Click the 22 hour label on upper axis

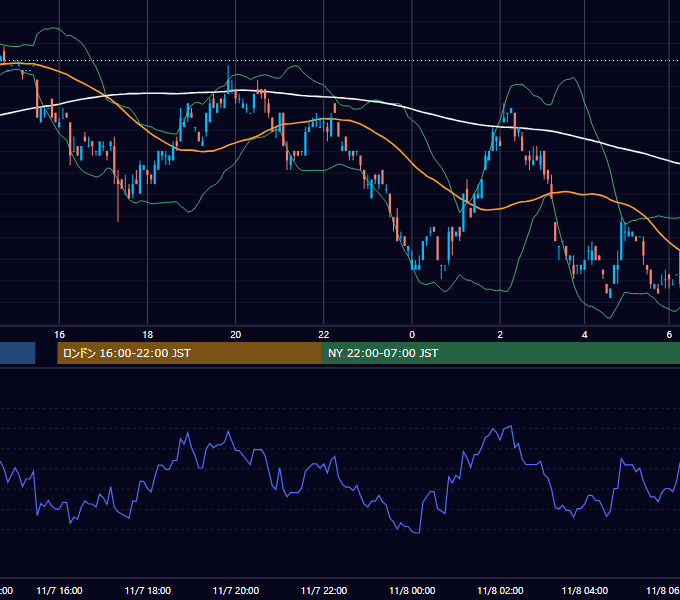[324, 335]
